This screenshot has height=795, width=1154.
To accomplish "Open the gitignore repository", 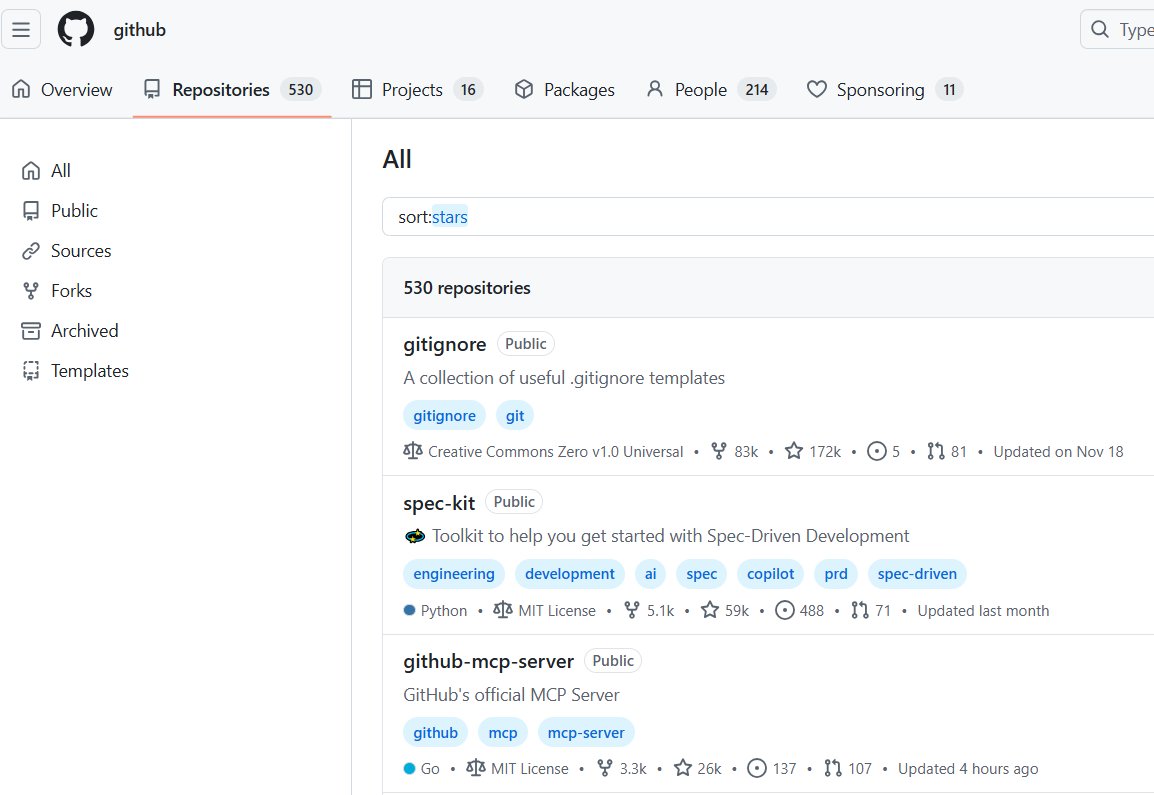I will coord(445,344).
